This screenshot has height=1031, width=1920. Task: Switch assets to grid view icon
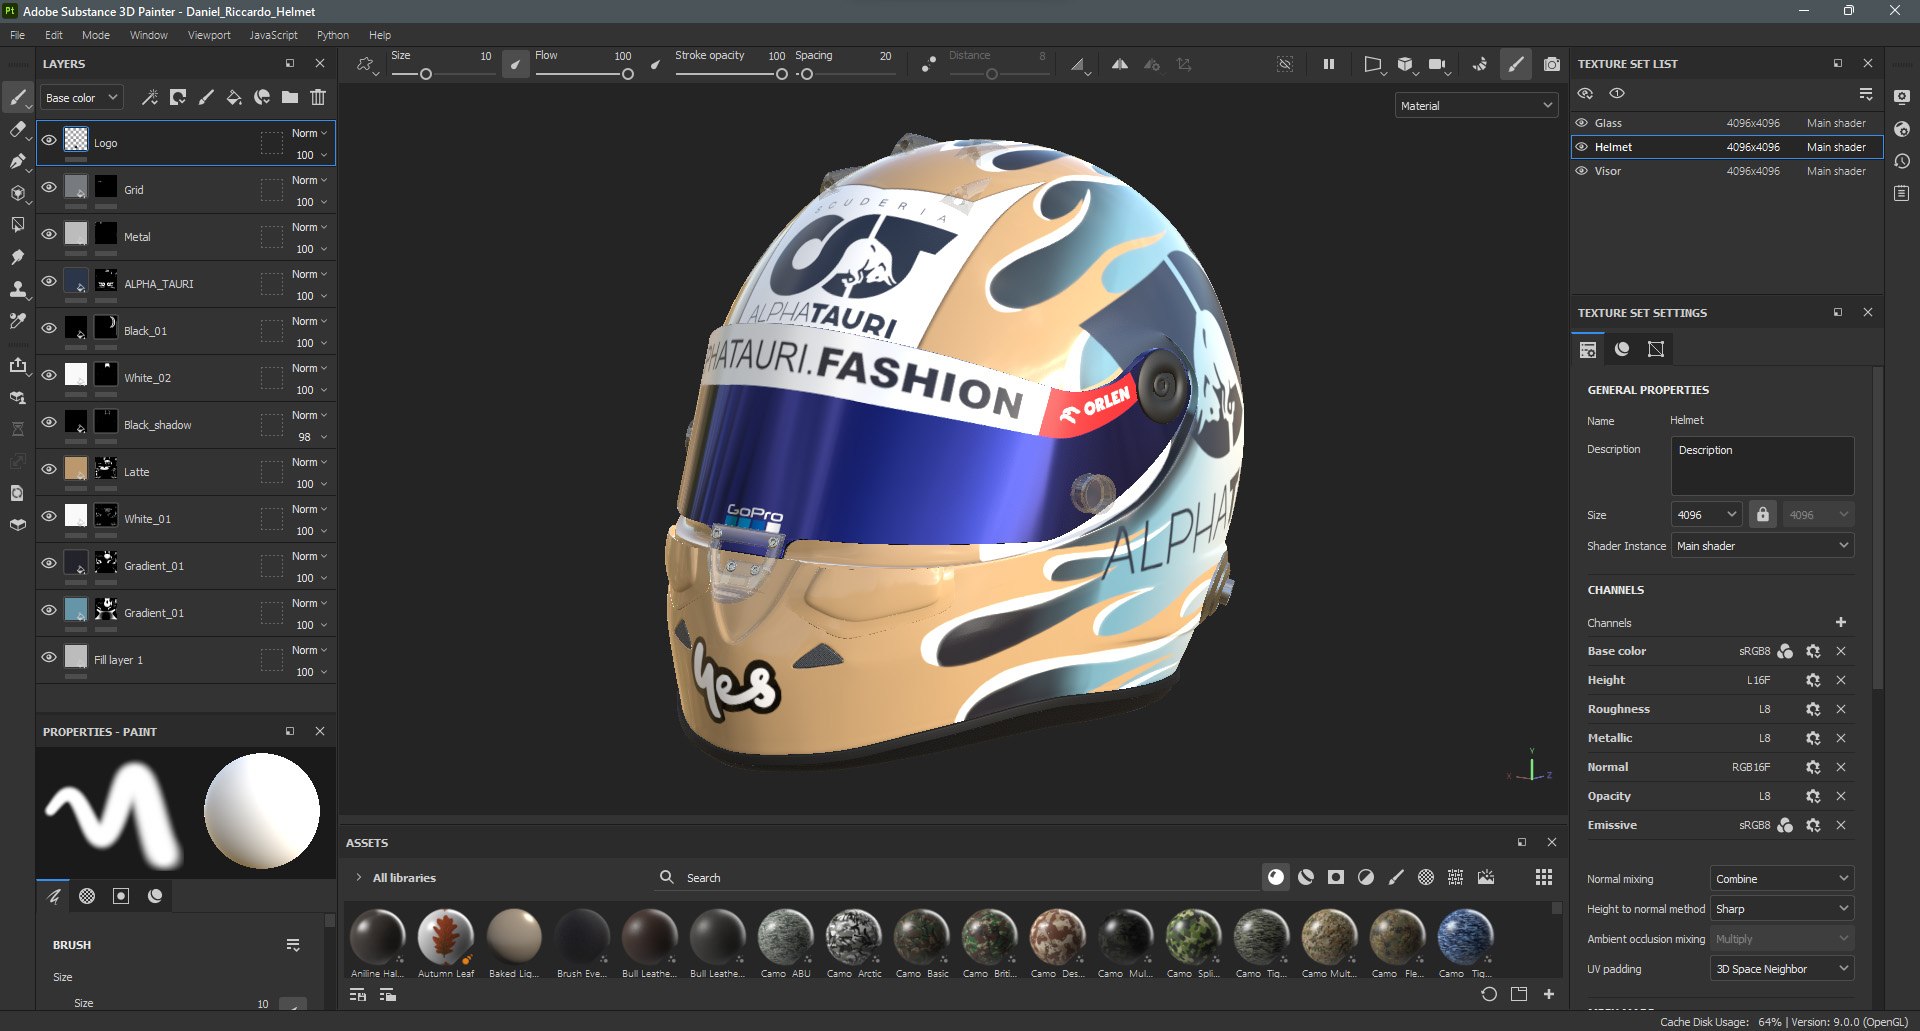[x=1544, y=877]
